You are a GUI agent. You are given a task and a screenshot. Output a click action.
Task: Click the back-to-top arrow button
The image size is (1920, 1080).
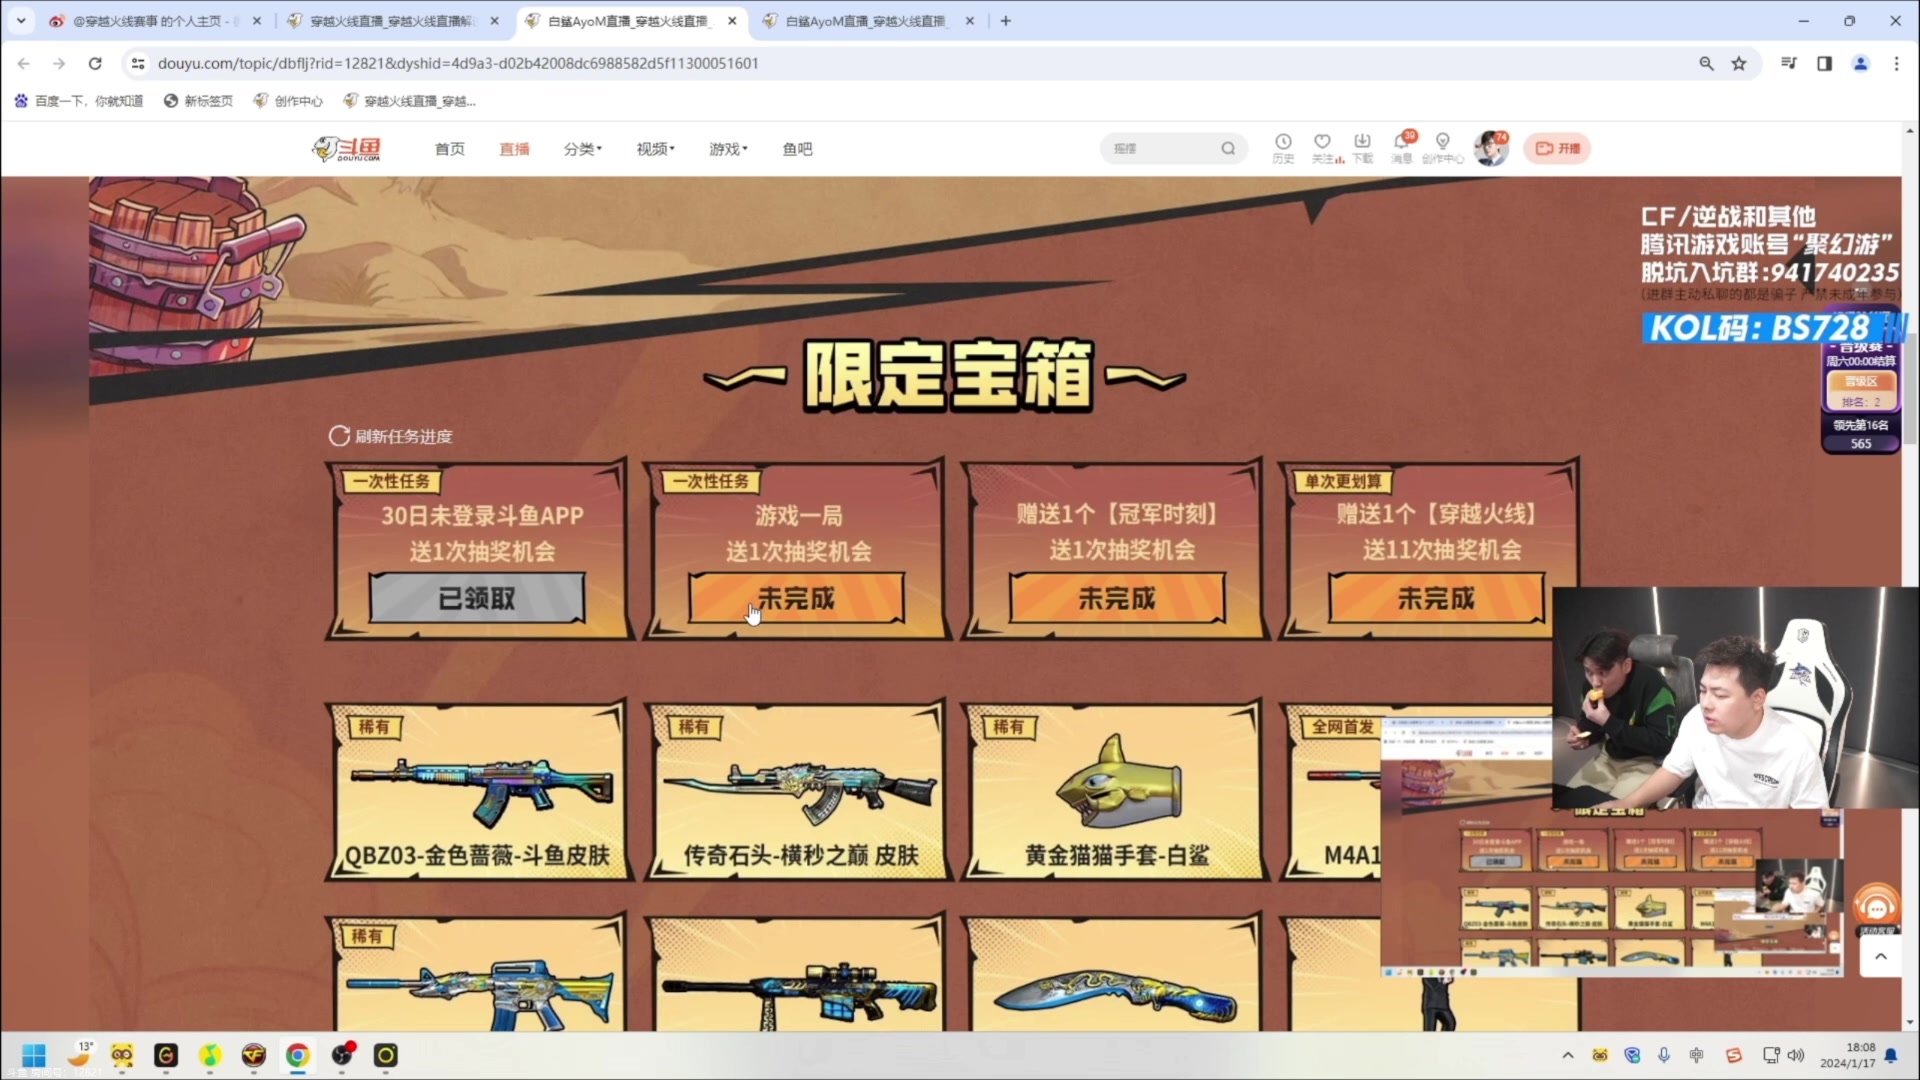1880,957
